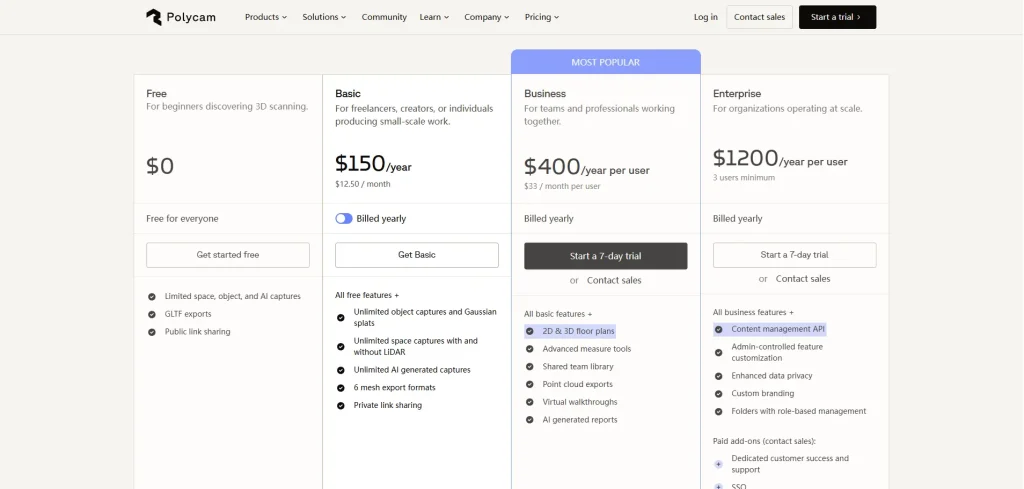Click 'All free features +' text

coord(367,295)
